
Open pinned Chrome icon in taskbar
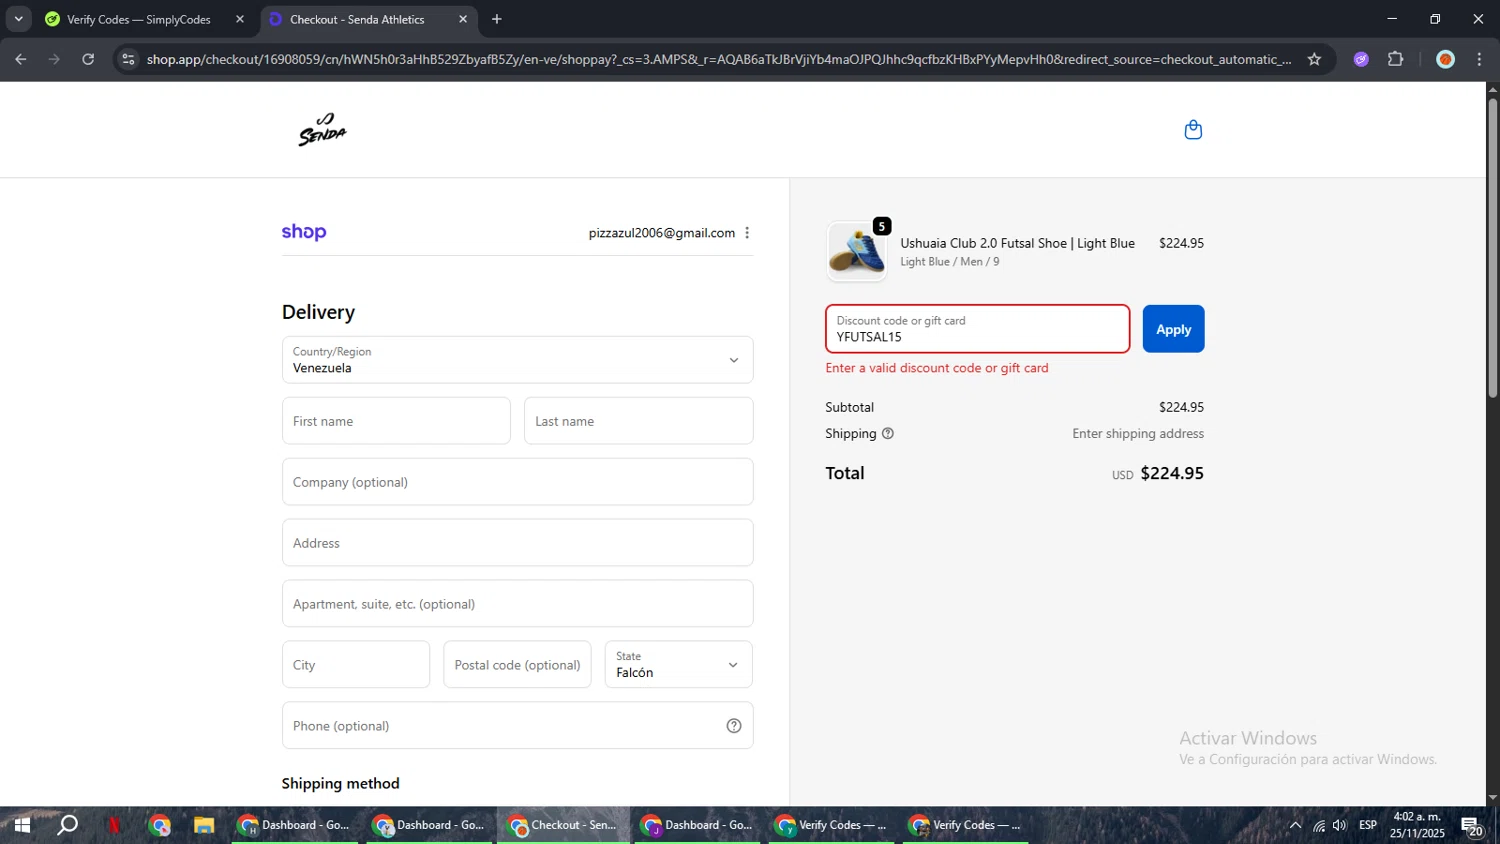159,825
